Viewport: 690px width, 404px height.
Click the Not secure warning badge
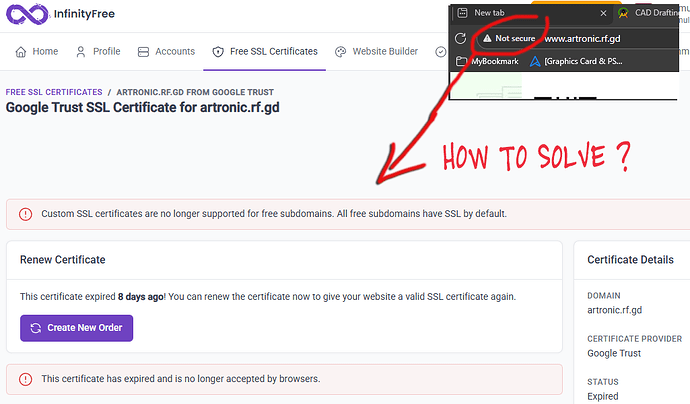(507, 38)
